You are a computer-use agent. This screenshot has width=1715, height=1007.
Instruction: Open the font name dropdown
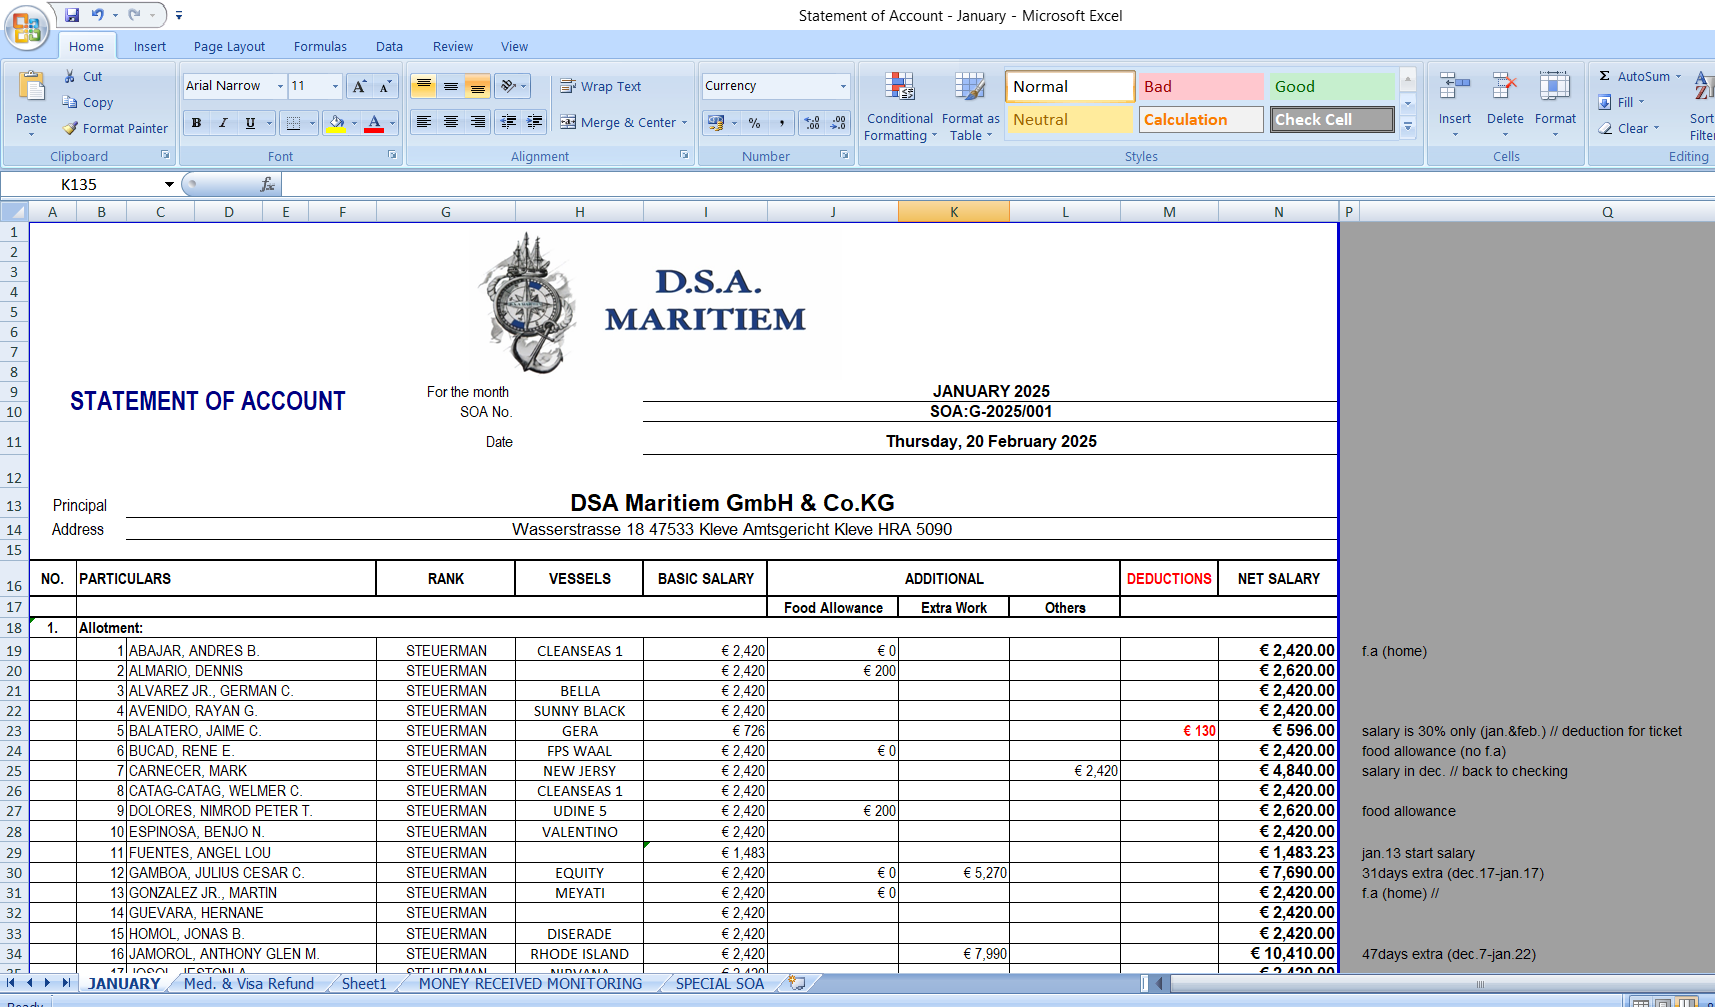280,86
